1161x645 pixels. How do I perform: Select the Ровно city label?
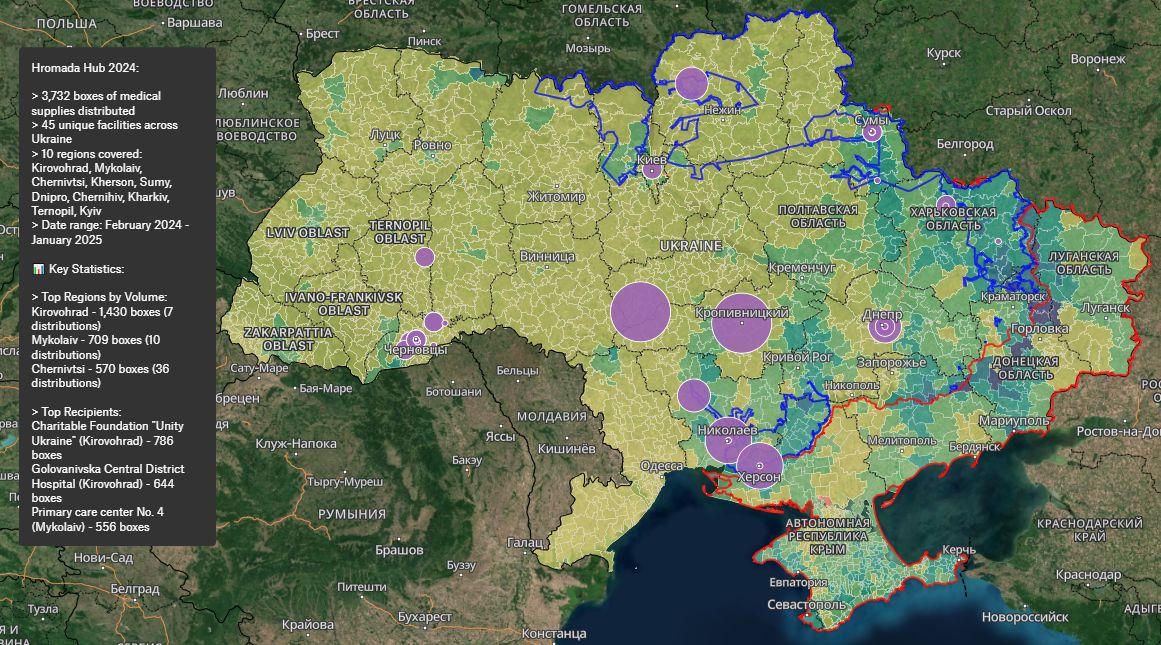click(432, 145)
